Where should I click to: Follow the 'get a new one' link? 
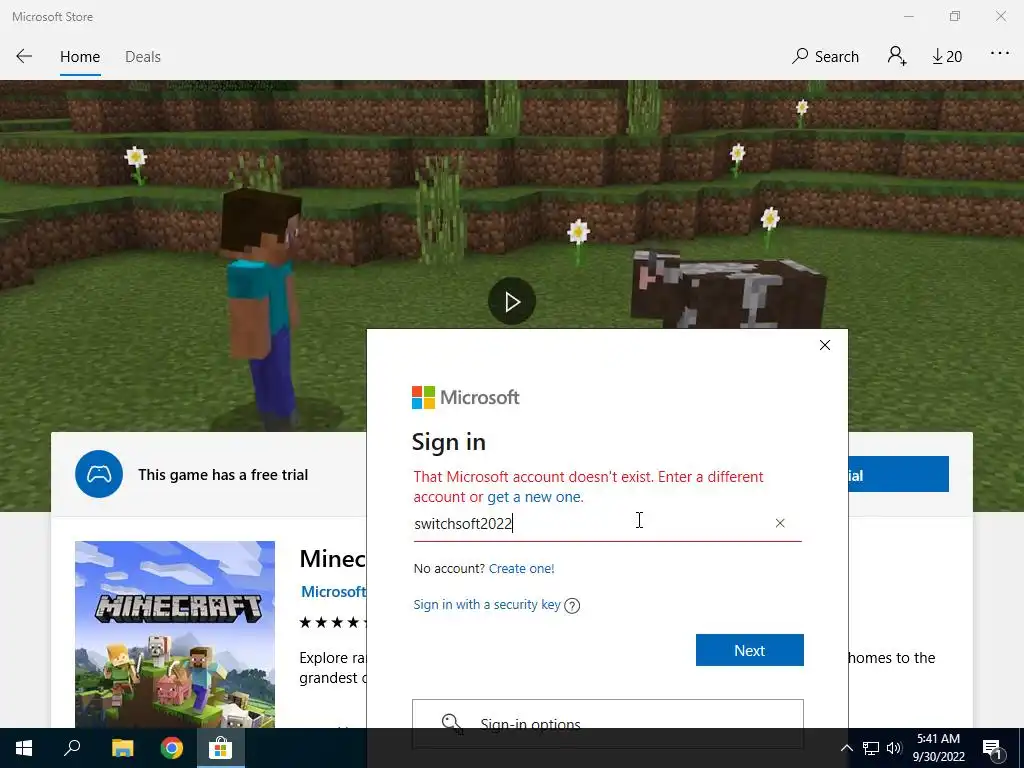(534, 497)
